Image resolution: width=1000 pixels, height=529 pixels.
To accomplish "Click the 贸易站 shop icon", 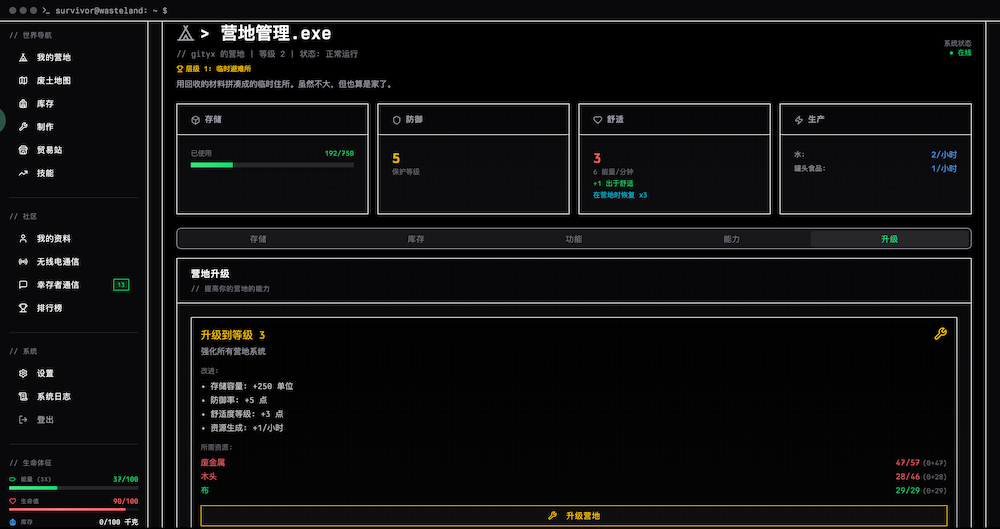I will pyautogui.click(x=24, y=150).
